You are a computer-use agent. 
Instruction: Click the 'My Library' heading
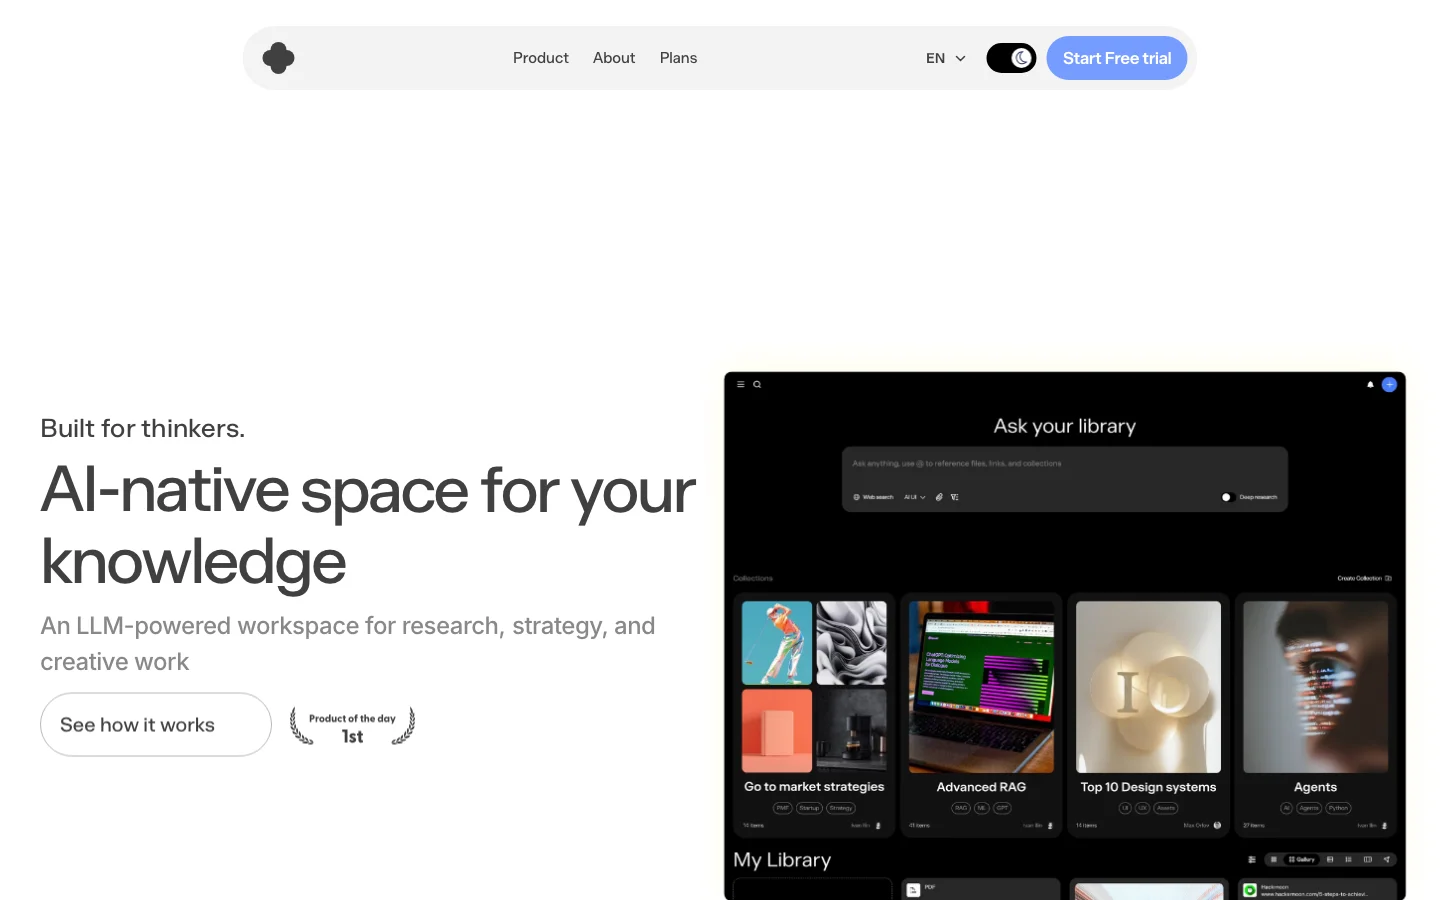point(782,860)
